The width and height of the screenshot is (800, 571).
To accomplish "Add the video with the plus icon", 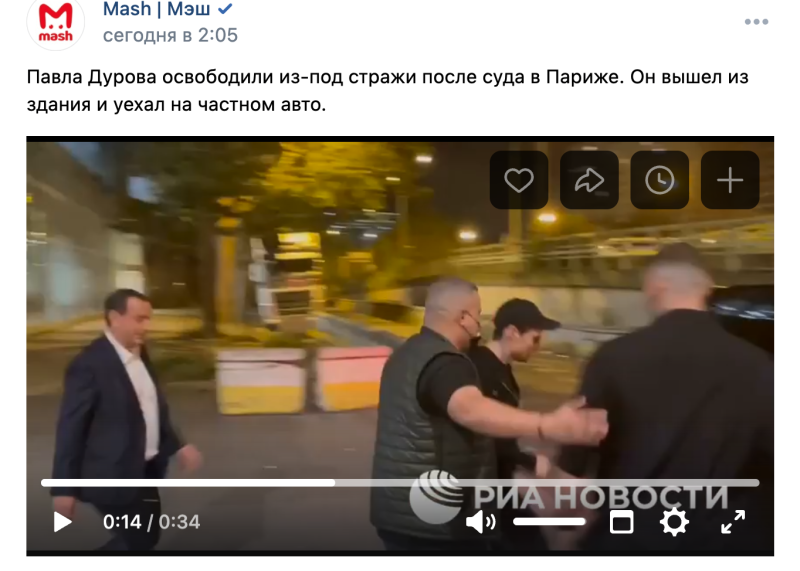I will 730,180.
